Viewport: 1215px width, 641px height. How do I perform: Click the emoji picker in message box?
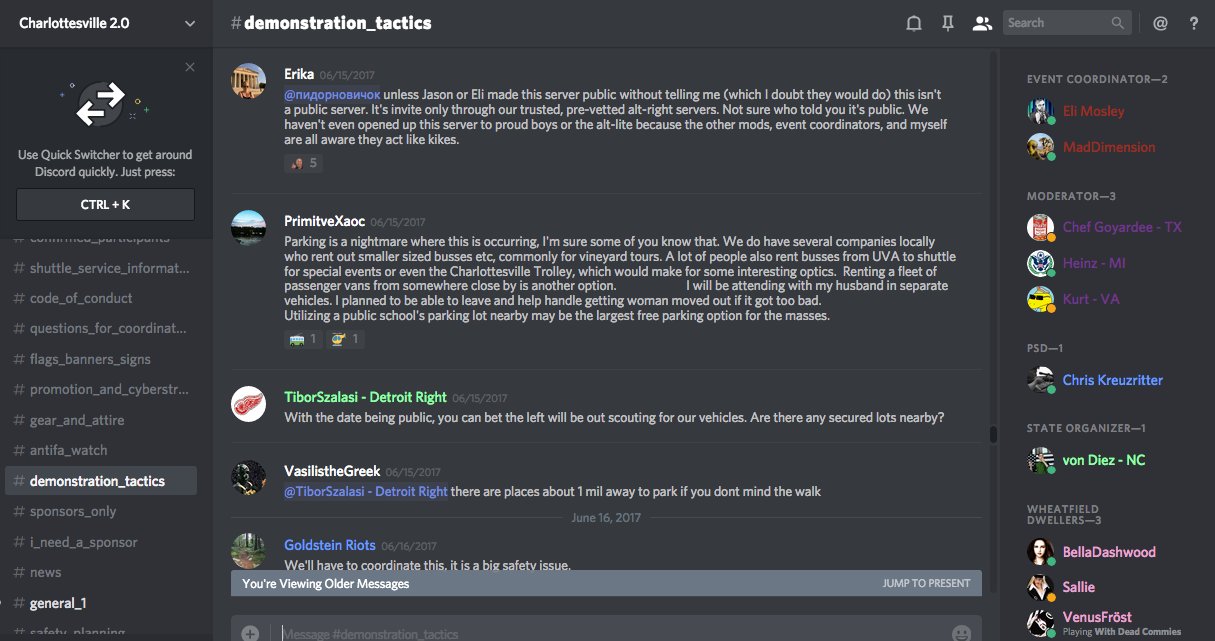point(961,633)
